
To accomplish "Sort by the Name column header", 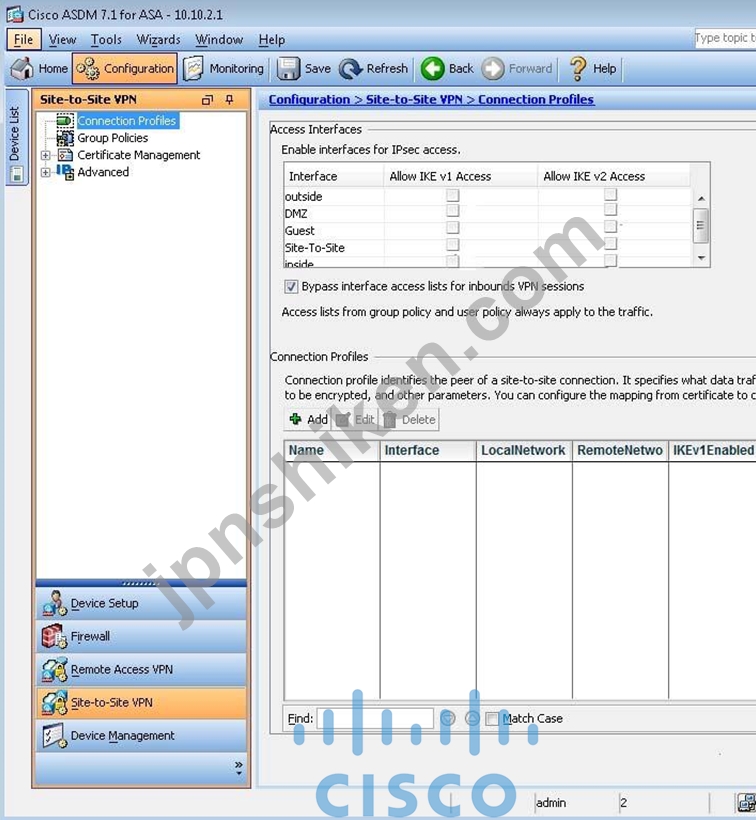I will click(x=332, y=450).
